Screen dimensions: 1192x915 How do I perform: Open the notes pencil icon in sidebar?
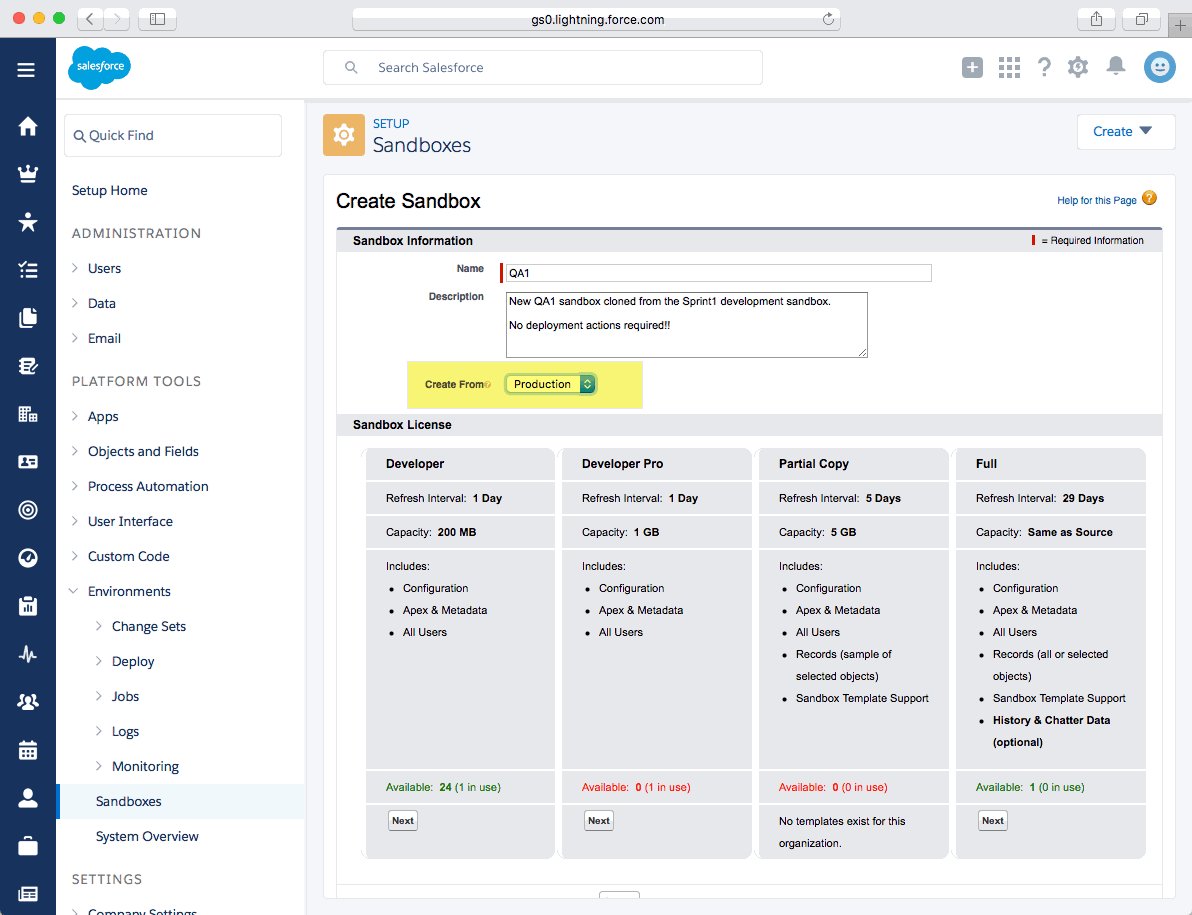pos(27,366)
